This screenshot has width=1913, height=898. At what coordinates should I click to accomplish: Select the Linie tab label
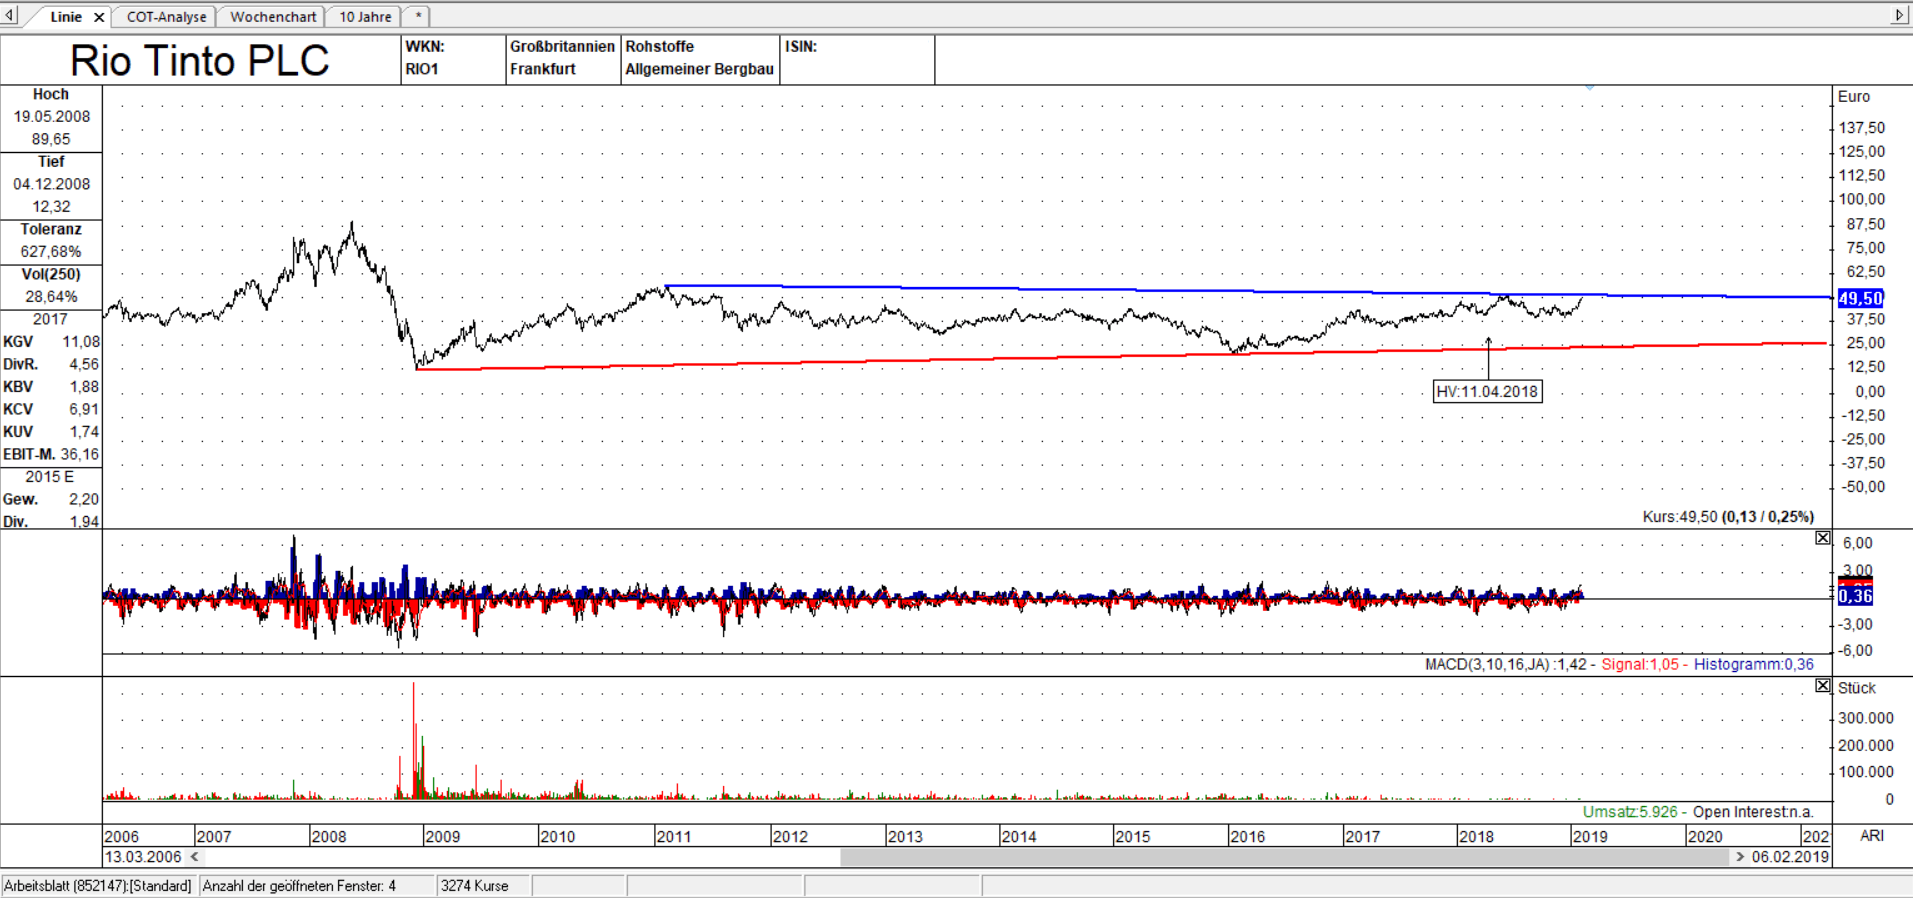(x=66, y=17)
